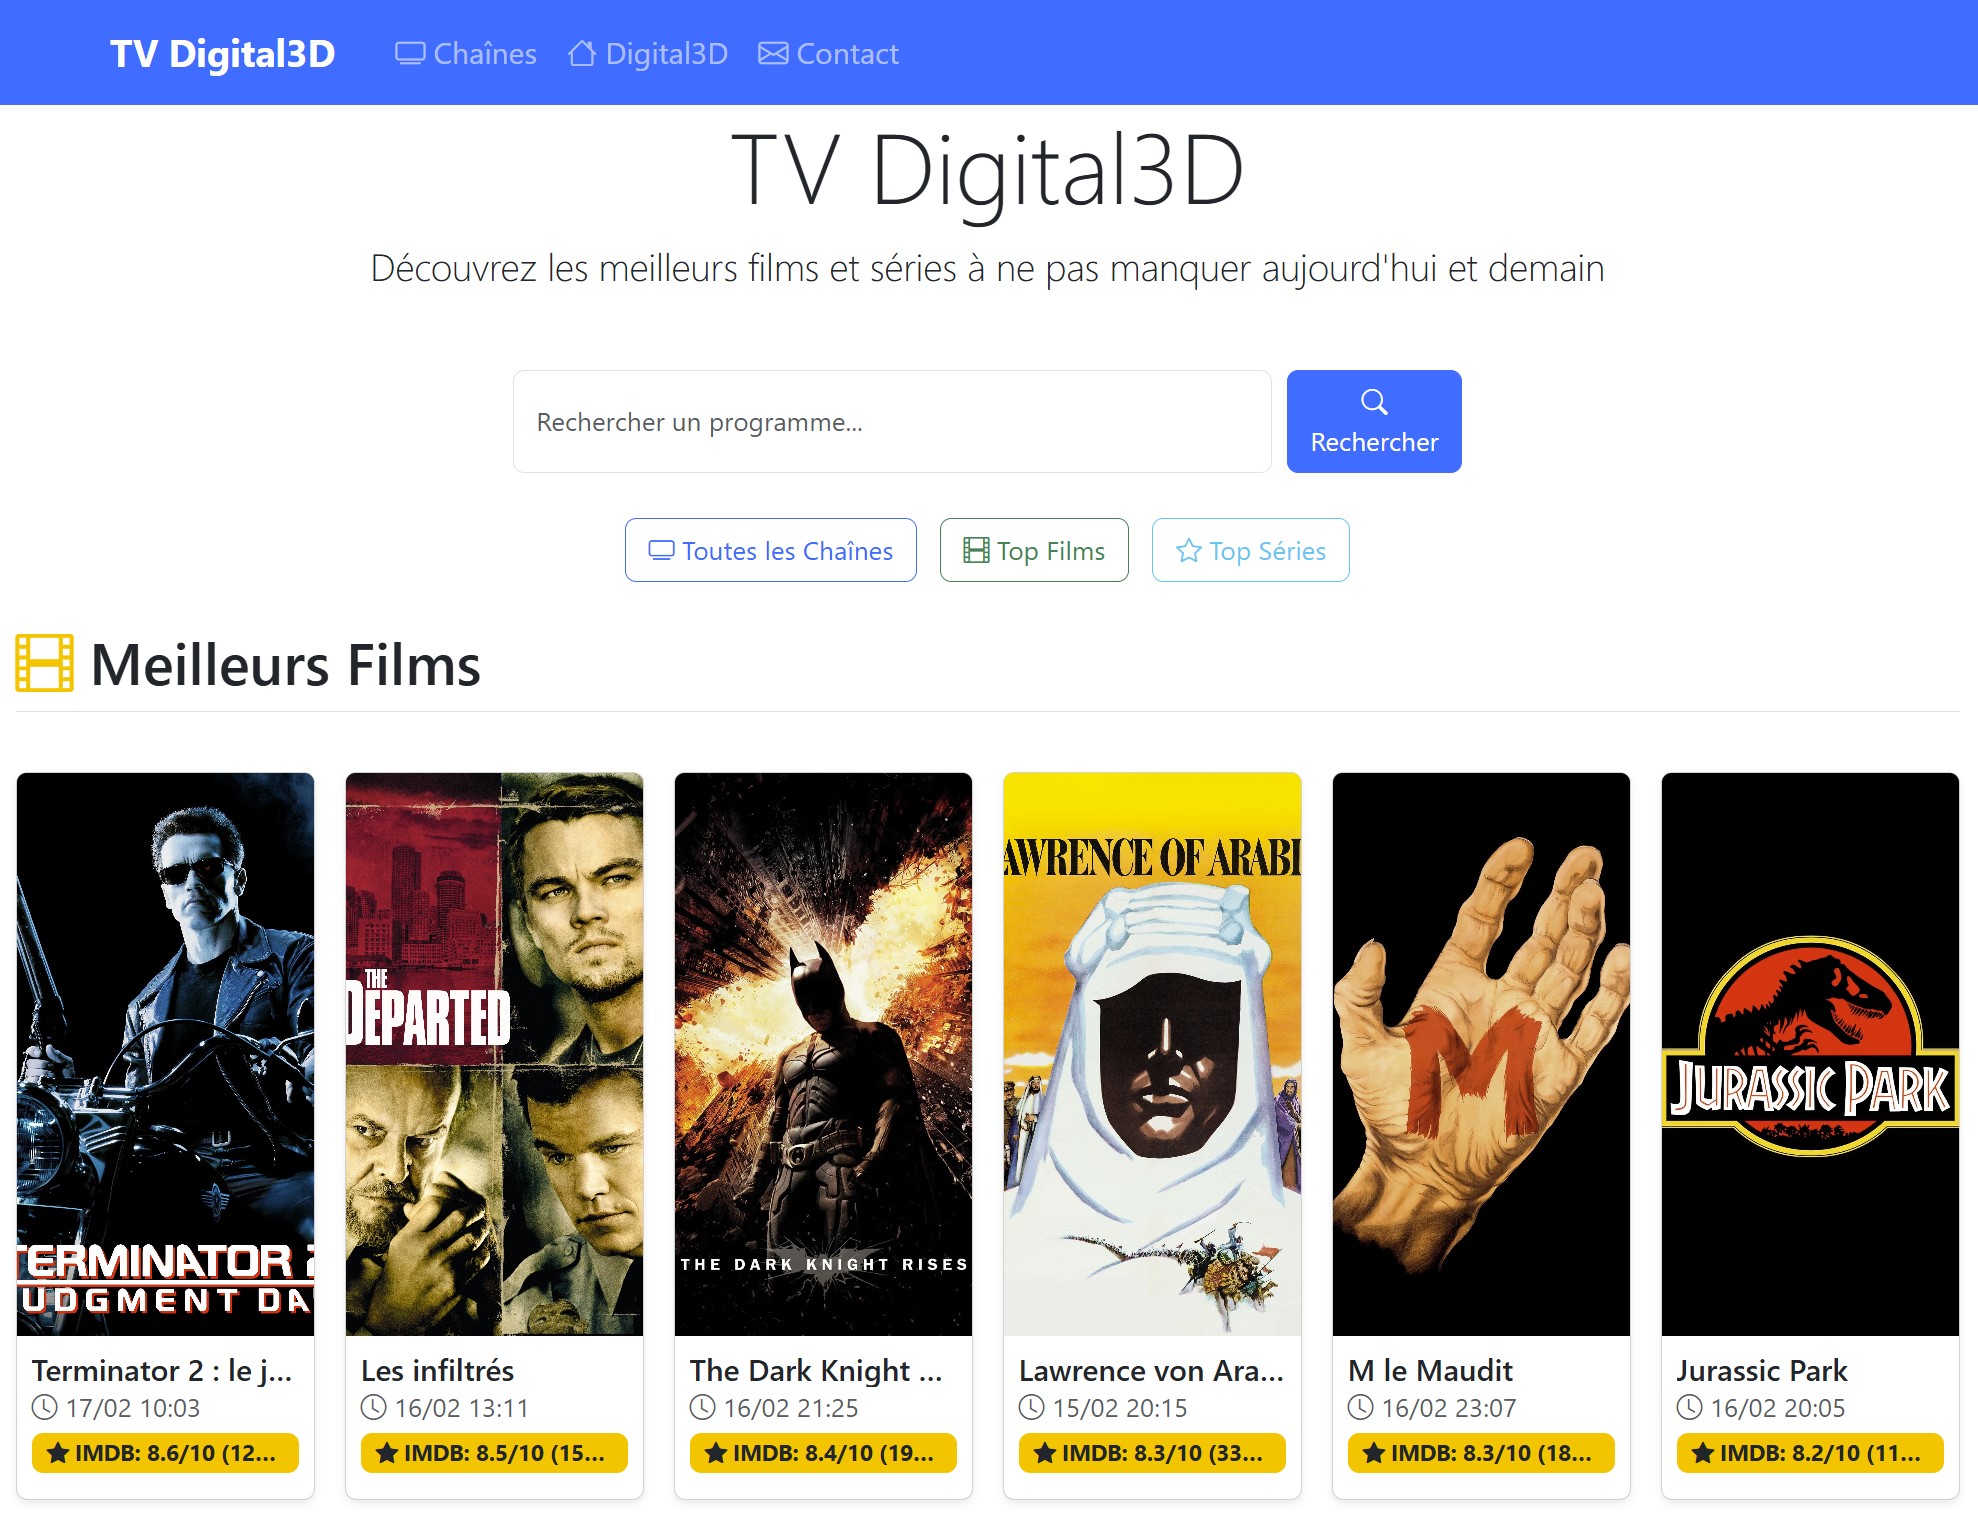Viewport: 1978px width, 1518px height.
Task: Click the Toutes les Chaînes button
Action: (x=770, y=550)
